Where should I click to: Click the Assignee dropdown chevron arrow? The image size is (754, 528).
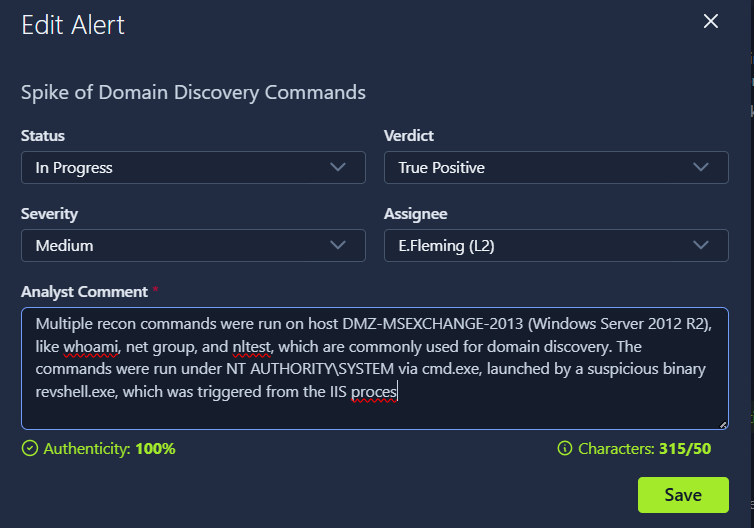pyautogui.click(x=700, y=245)
